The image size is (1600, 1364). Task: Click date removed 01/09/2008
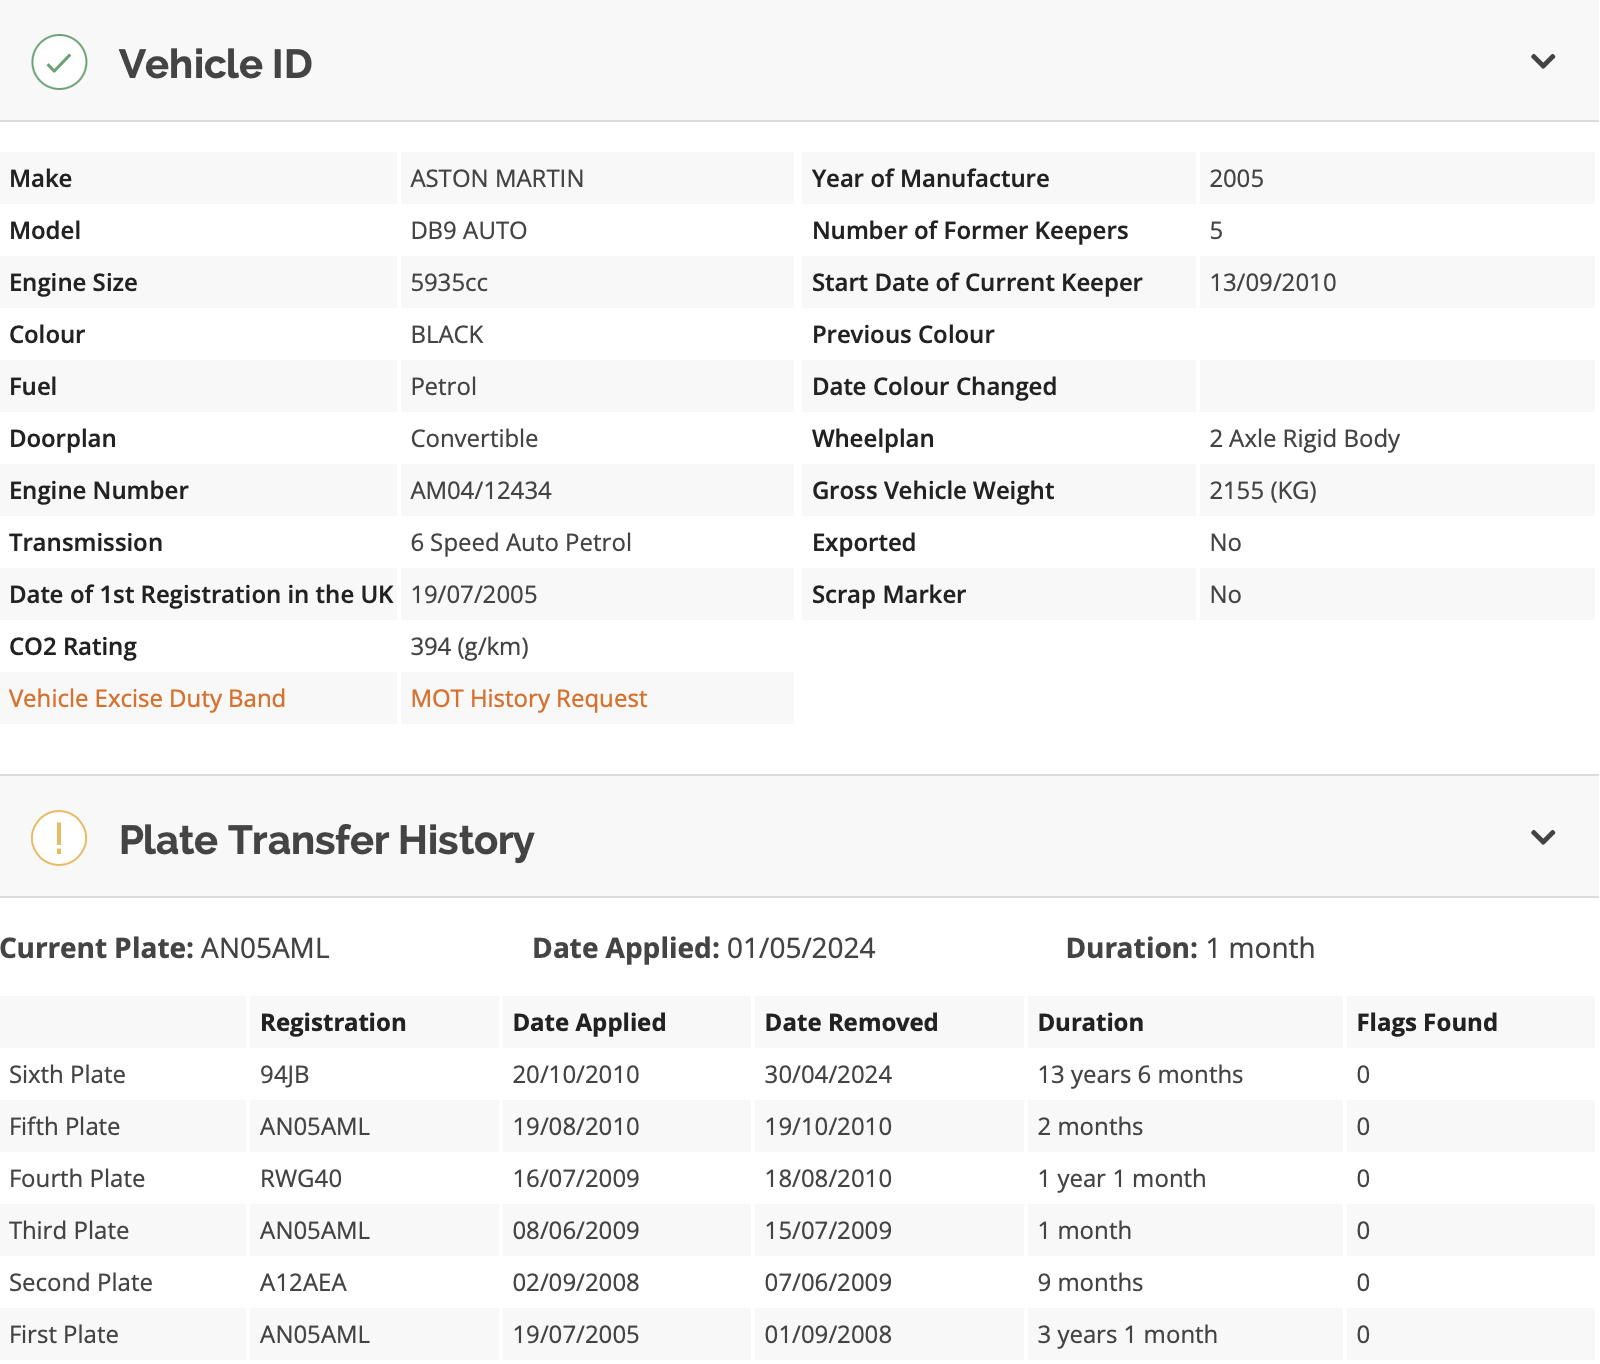click(x=828, y=1334)
